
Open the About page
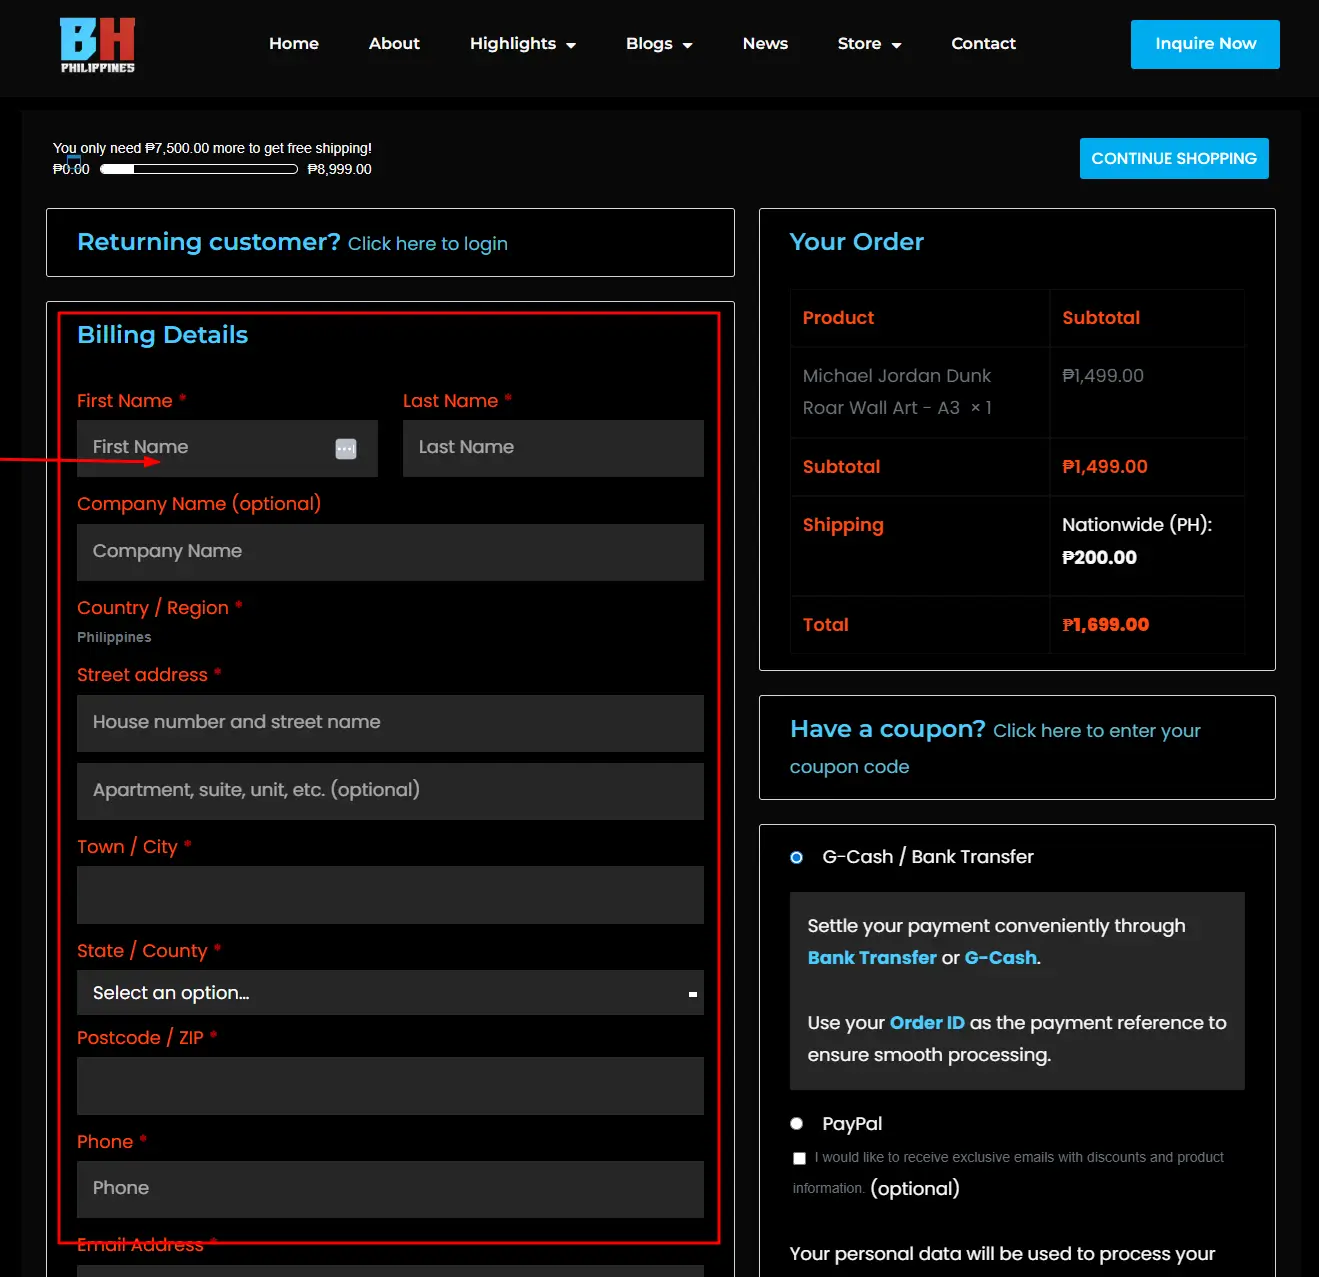(394, 44)
